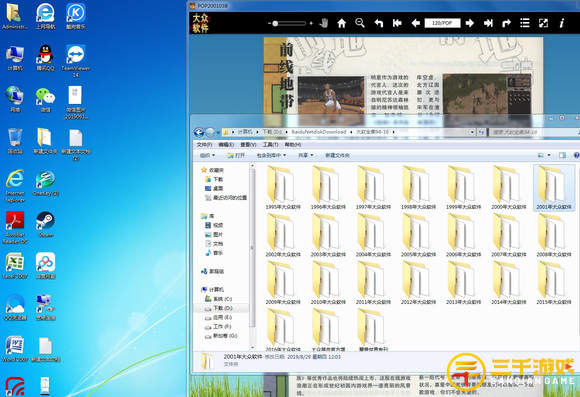The width and height of the screenshot is (580, 397).
Task: Open the change view options dropdown arrow
Action: tap(549, 155)
